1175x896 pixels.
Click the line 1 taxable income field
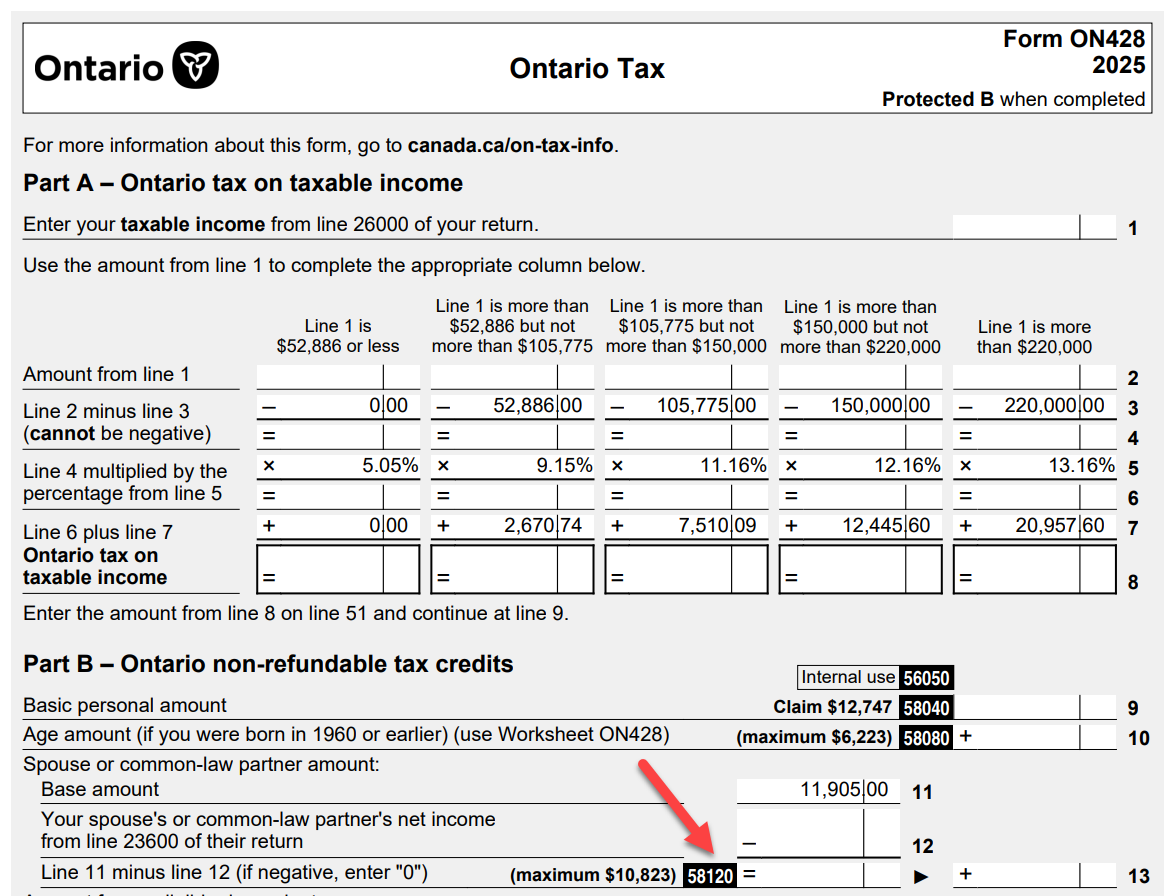coord(1034,227)
